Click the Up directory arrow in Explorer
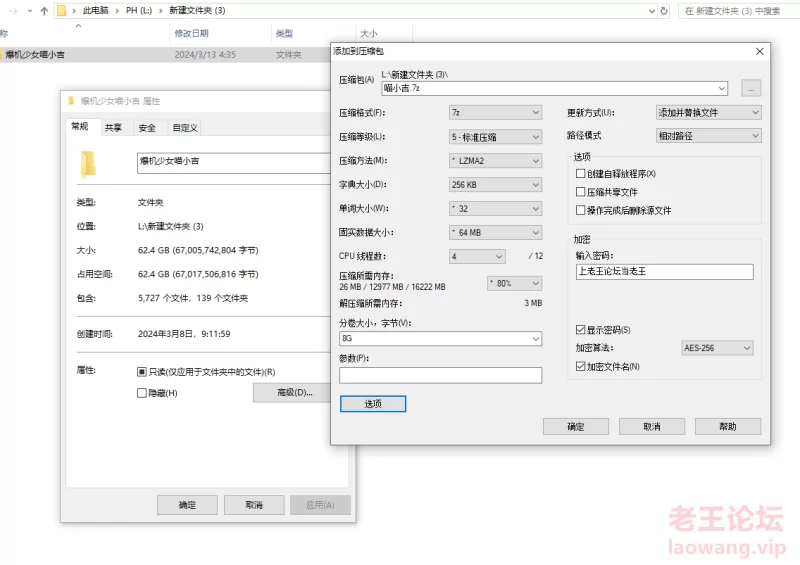The height and width of the screenshot is (565, 800). coord(44,11)
